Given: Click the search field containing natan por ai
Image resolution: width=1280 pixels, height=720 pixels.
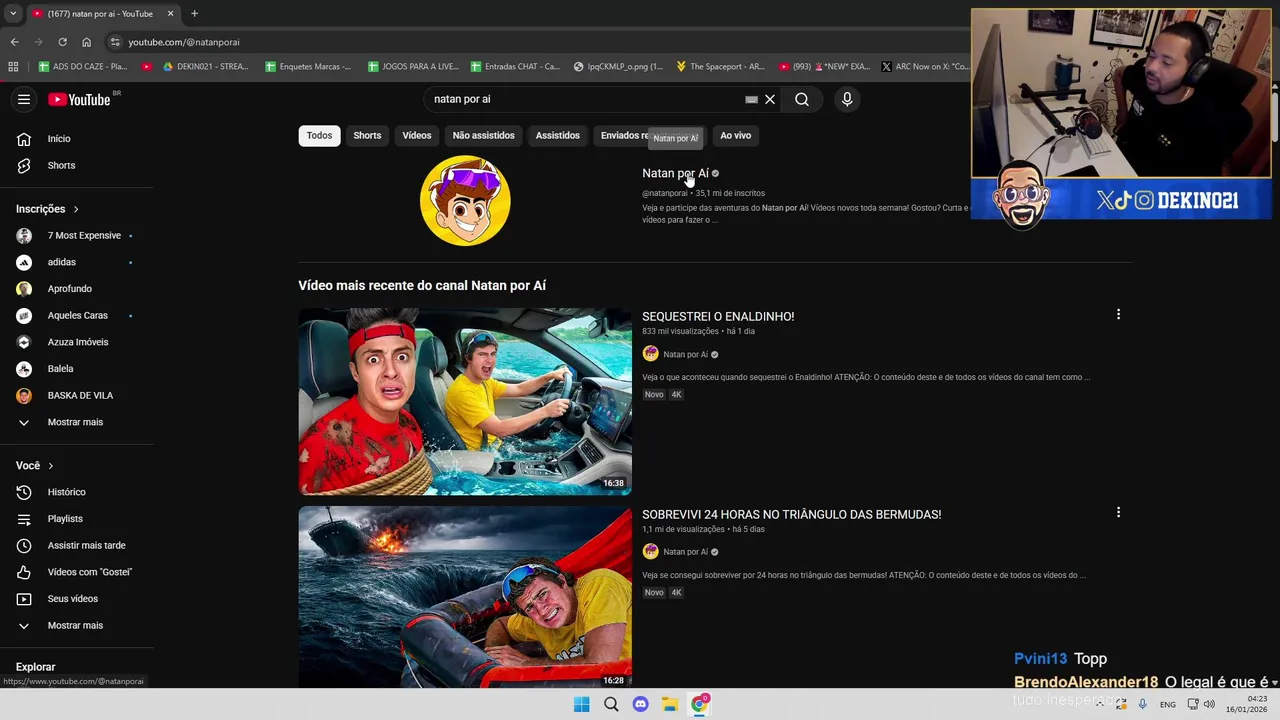Looking at the screenshot, I should tap(585, 99).
